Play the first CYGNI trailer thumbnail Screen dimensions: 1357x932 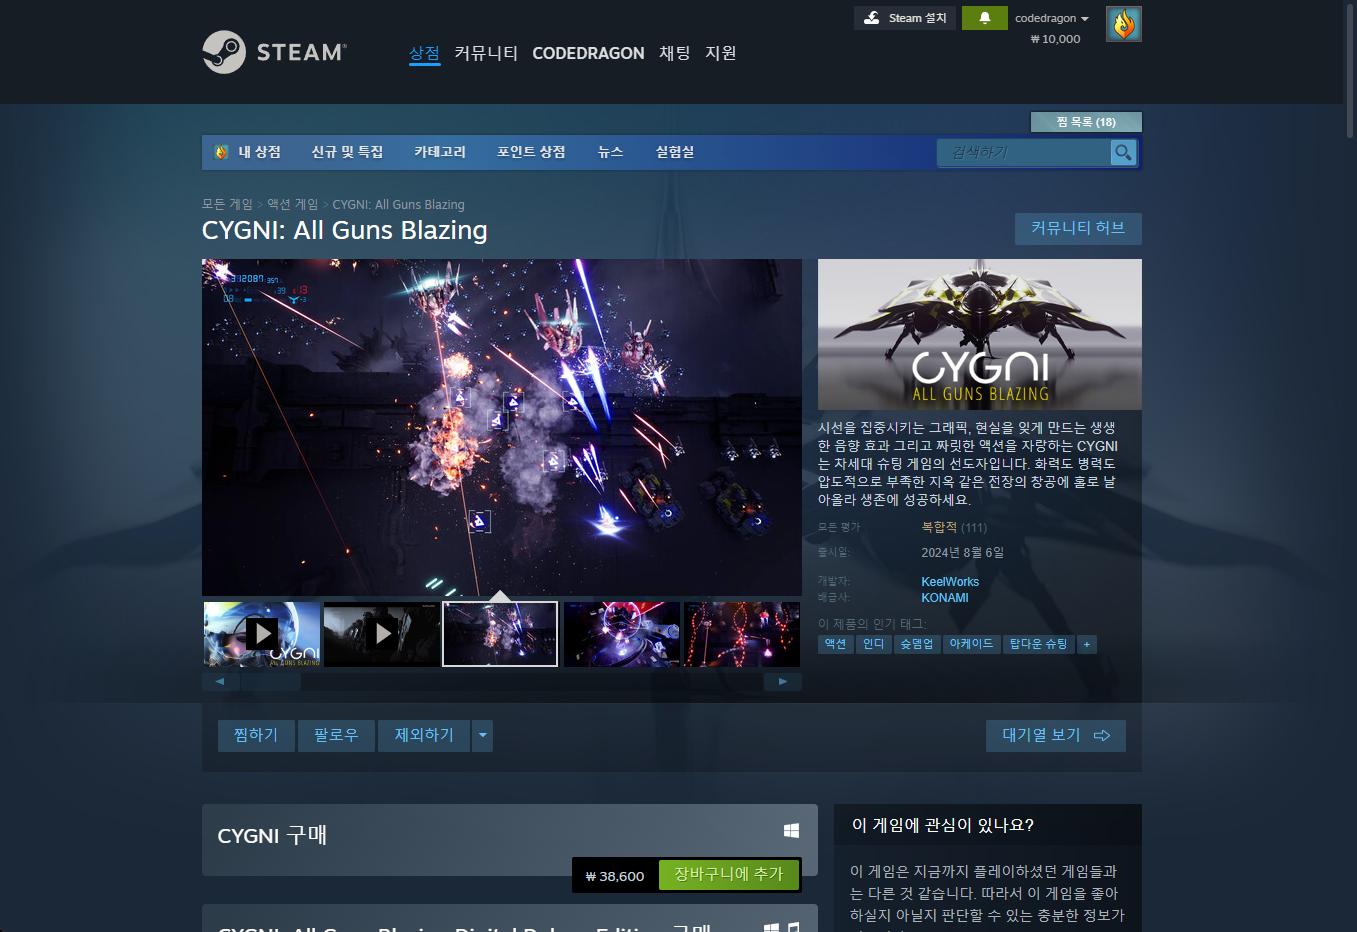pos(262,634)
